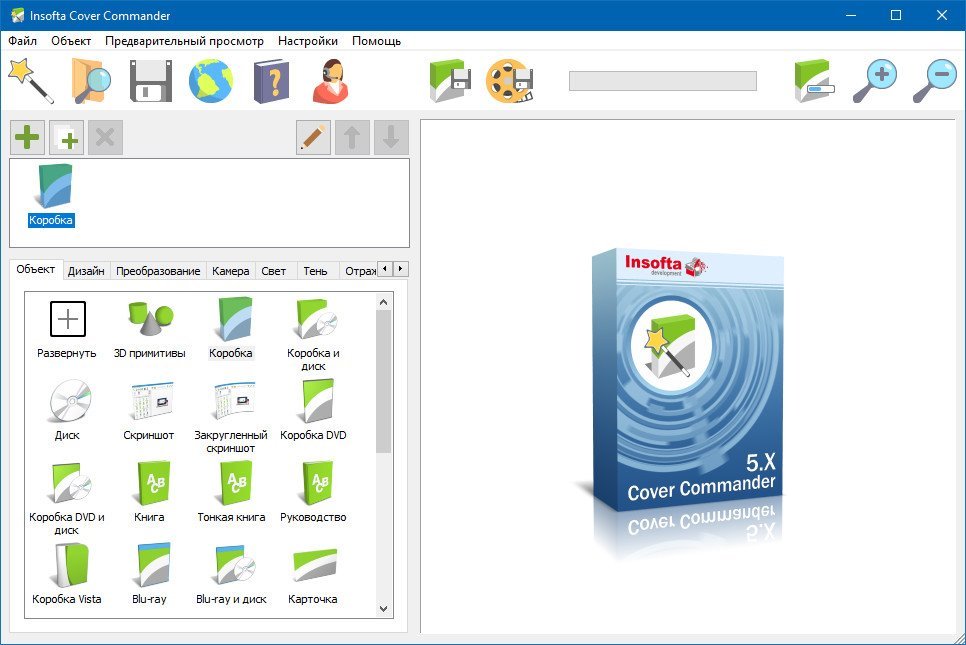The width and height of the screenshot is (966, 645).
Task: Click the toolbar progress bar
Action: pyautogui.click(x=663, y=81)
